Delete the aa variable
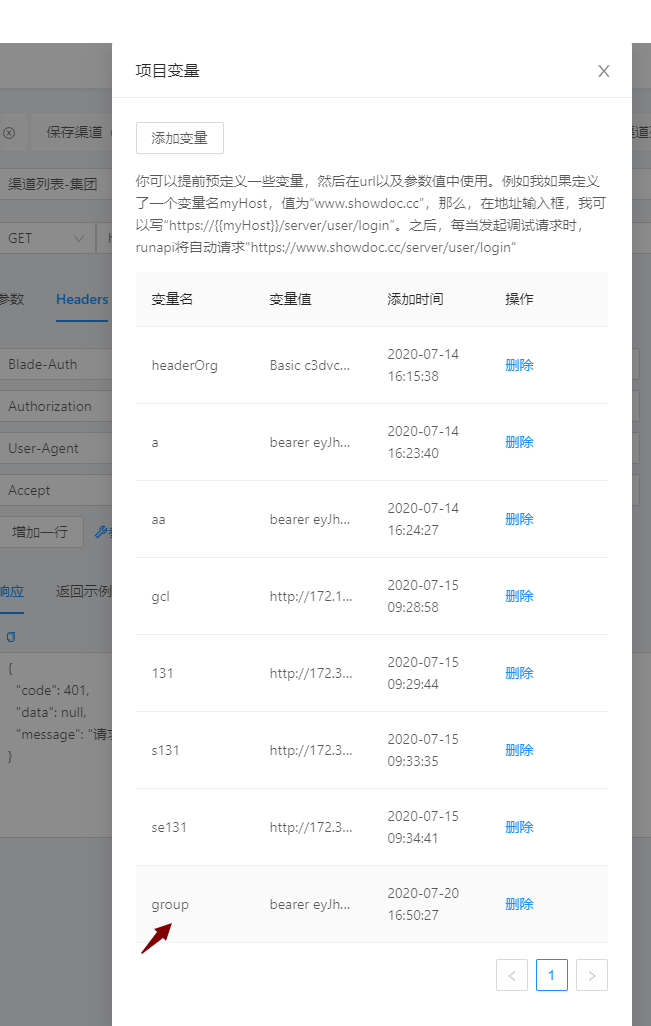 [x=519, y=519]
